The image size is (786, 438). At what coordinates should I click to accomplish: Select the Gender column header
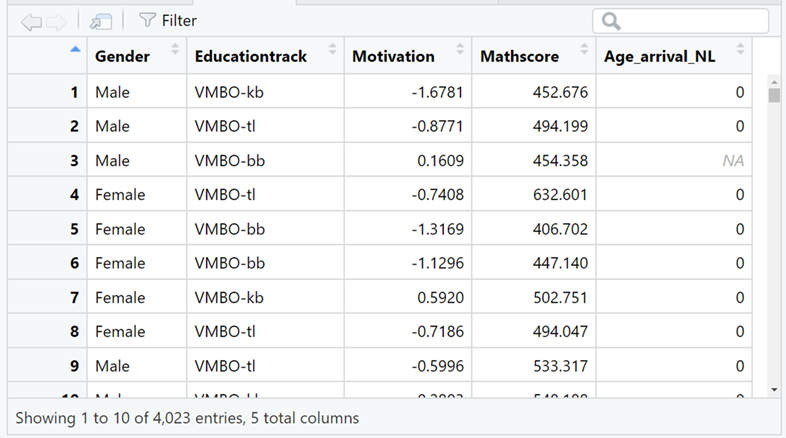click(122, 57)
